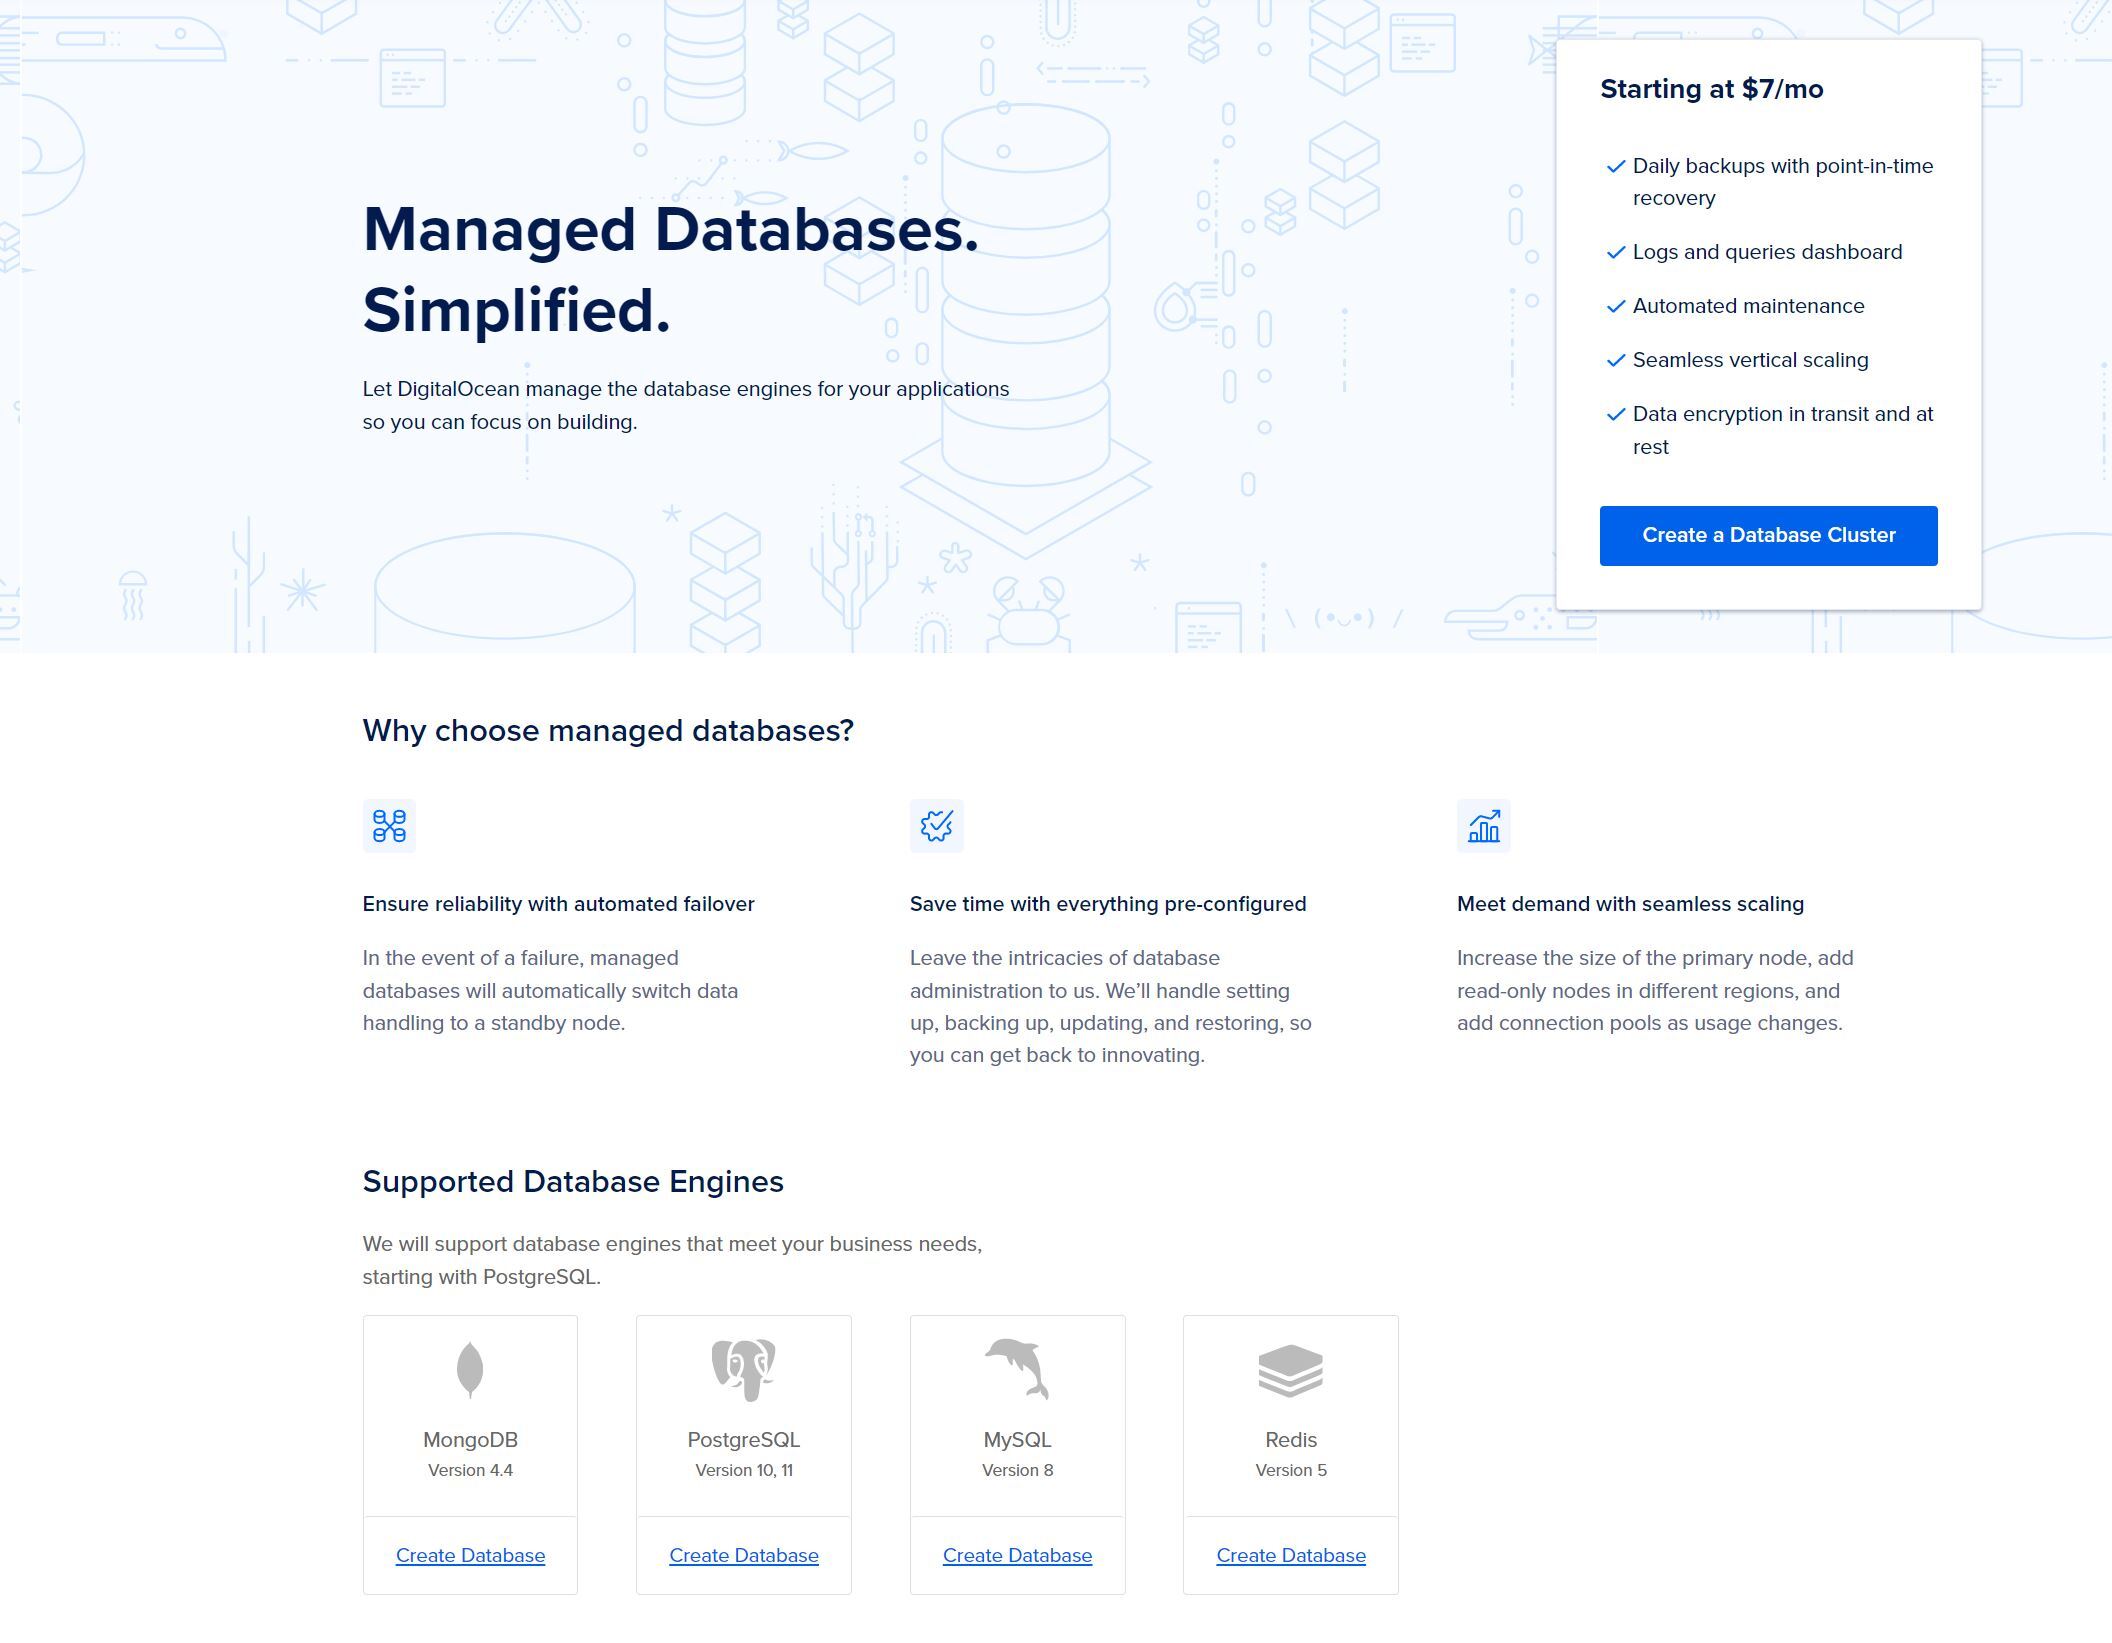Click Create a Database Cluster button
Image resolution: width=2112 pixels, height=1643 pixels.
coord(1769,535)
